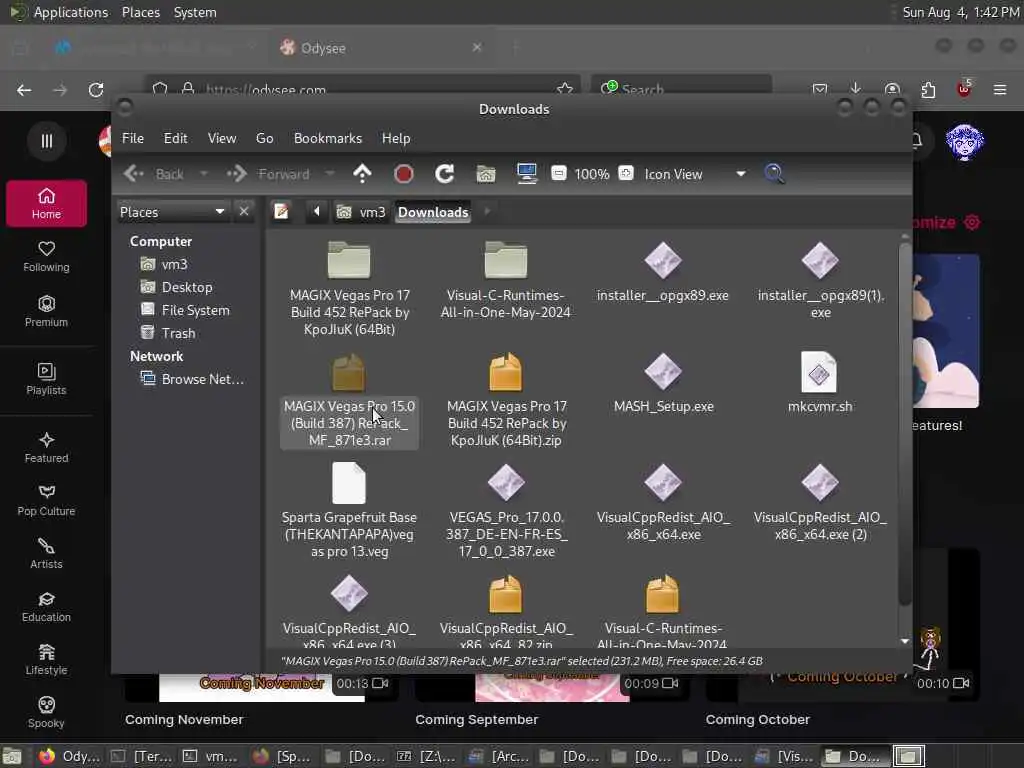Select the MAGIX Vegas Pro 17 folder
Screen dimensions: 1024x768
pos(349,288)
